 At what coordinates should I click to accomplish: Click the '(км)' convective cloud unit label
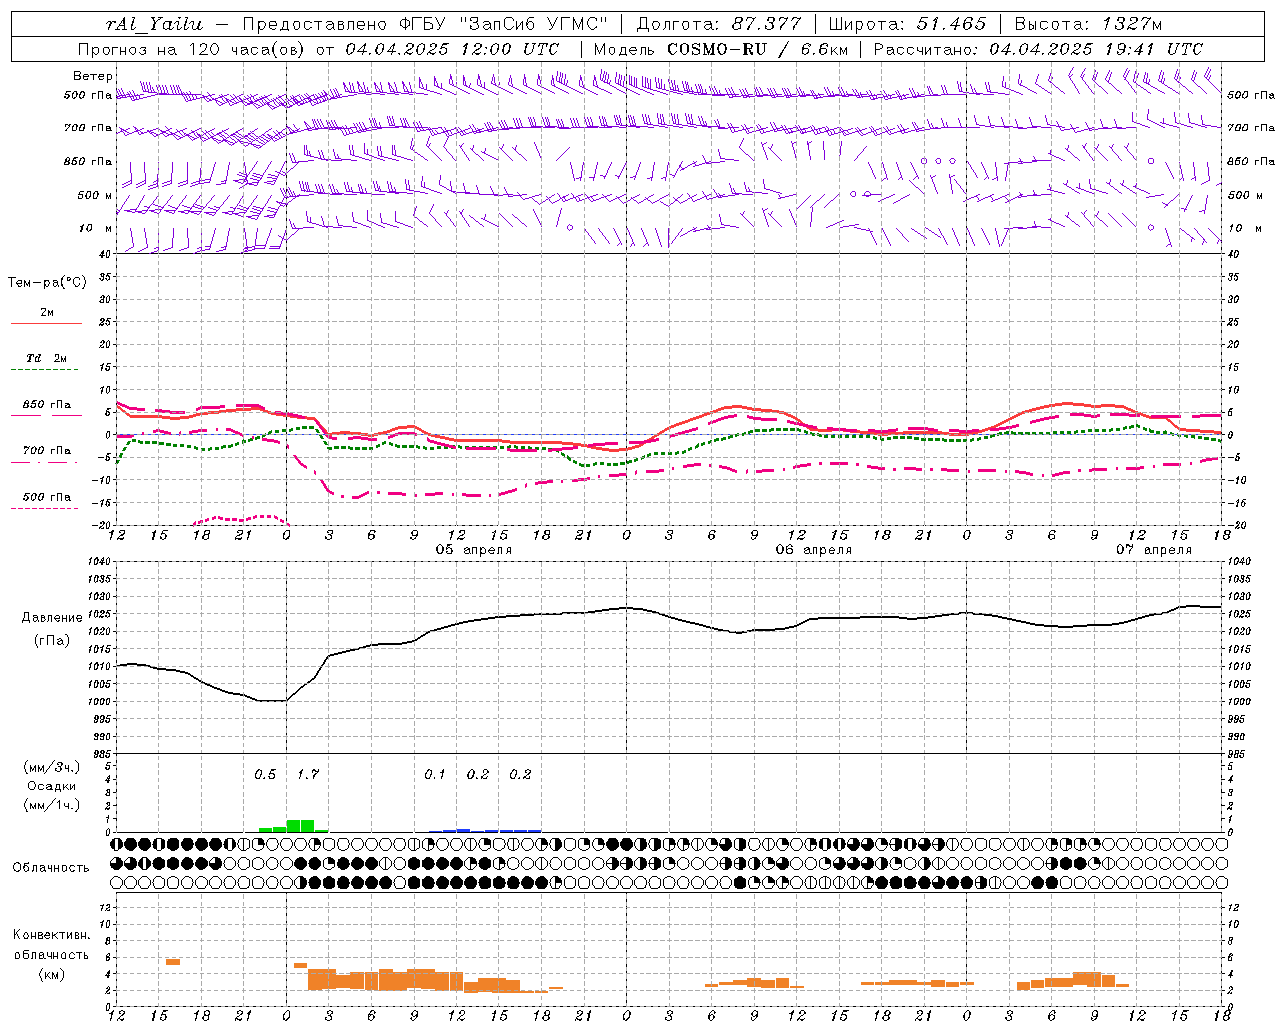click(x=52, y=974)
